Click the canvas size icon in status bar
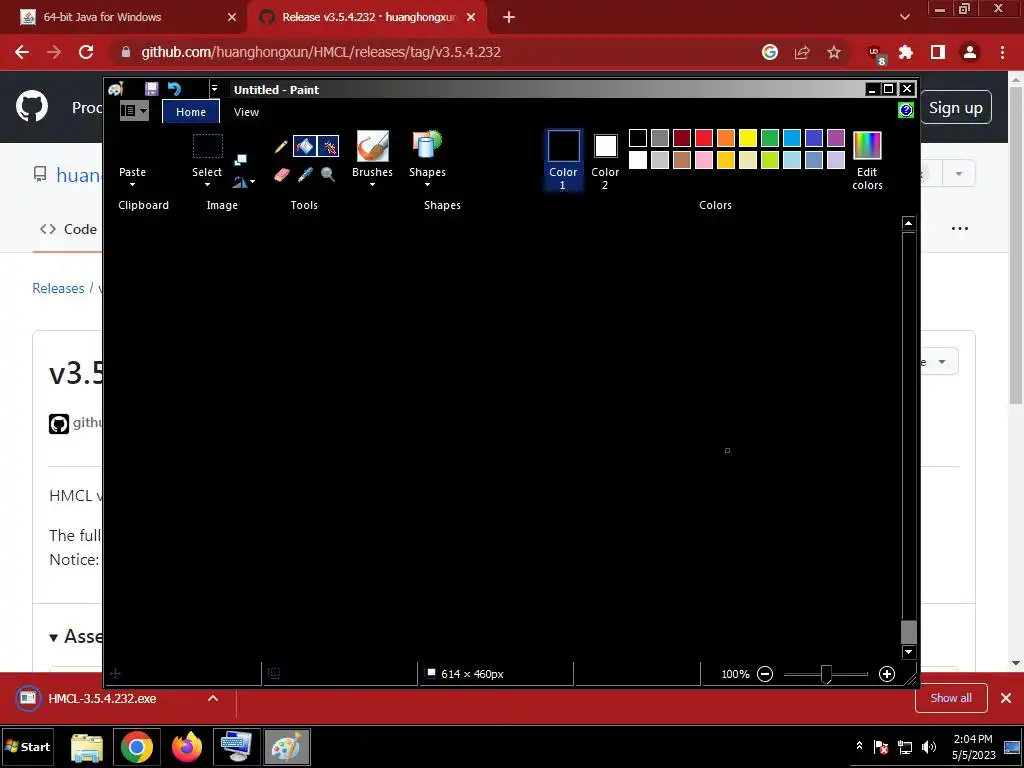The image size is (1024, 768). tap(430, 673)
